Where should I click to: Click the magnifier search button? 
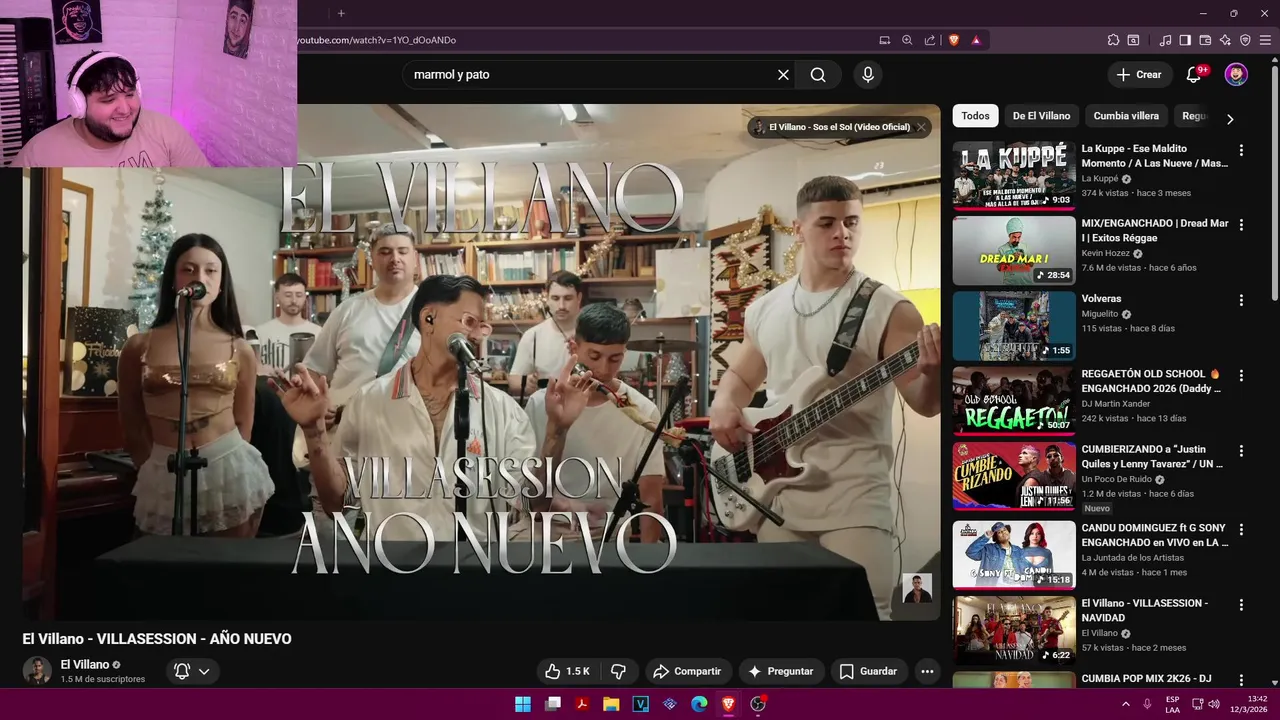click(x=818, y=75)
